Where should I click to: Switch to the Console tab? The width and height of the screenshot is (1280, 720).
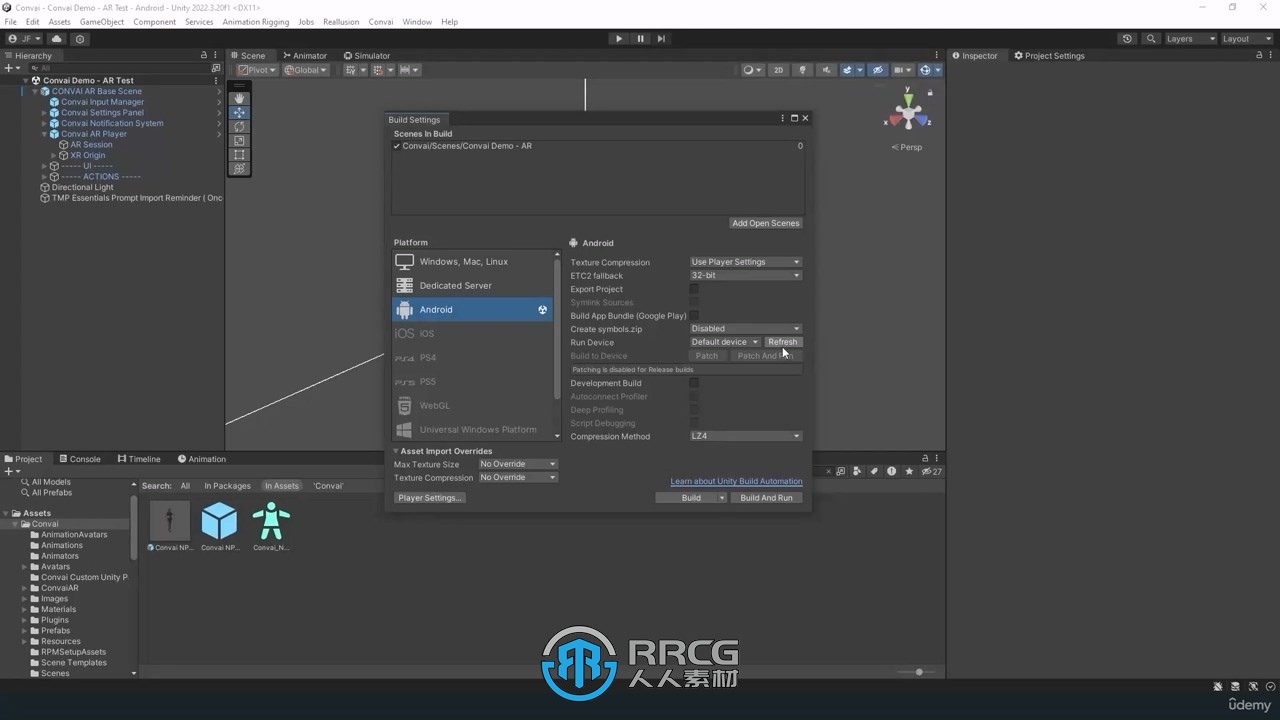[79, 459]
